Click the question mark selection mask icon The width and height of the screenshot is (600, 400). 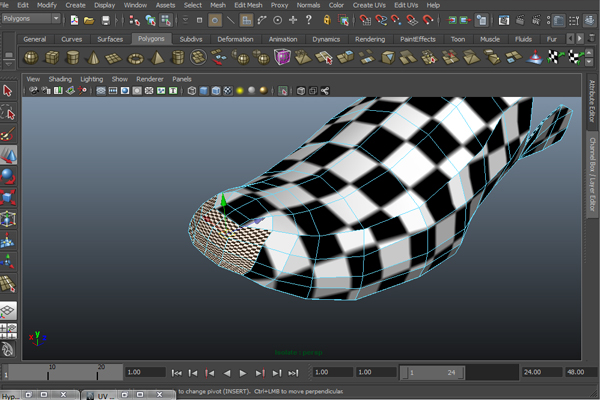[309, 20]
